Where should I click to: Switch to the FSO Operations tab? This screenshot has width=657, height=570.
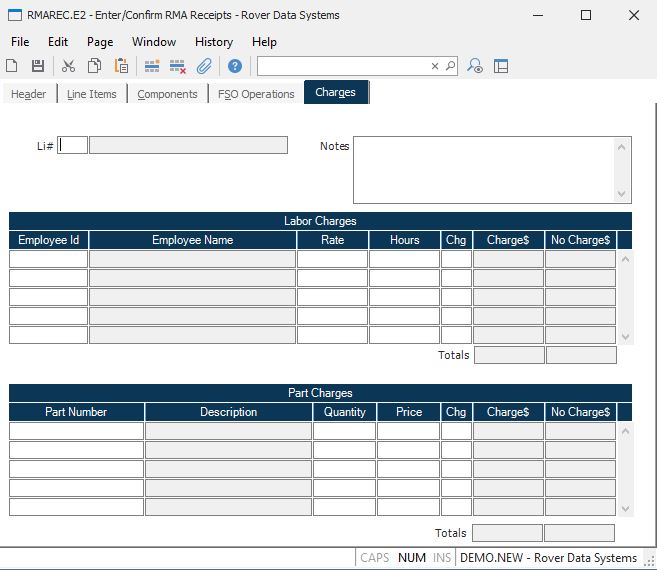(256, 94)
